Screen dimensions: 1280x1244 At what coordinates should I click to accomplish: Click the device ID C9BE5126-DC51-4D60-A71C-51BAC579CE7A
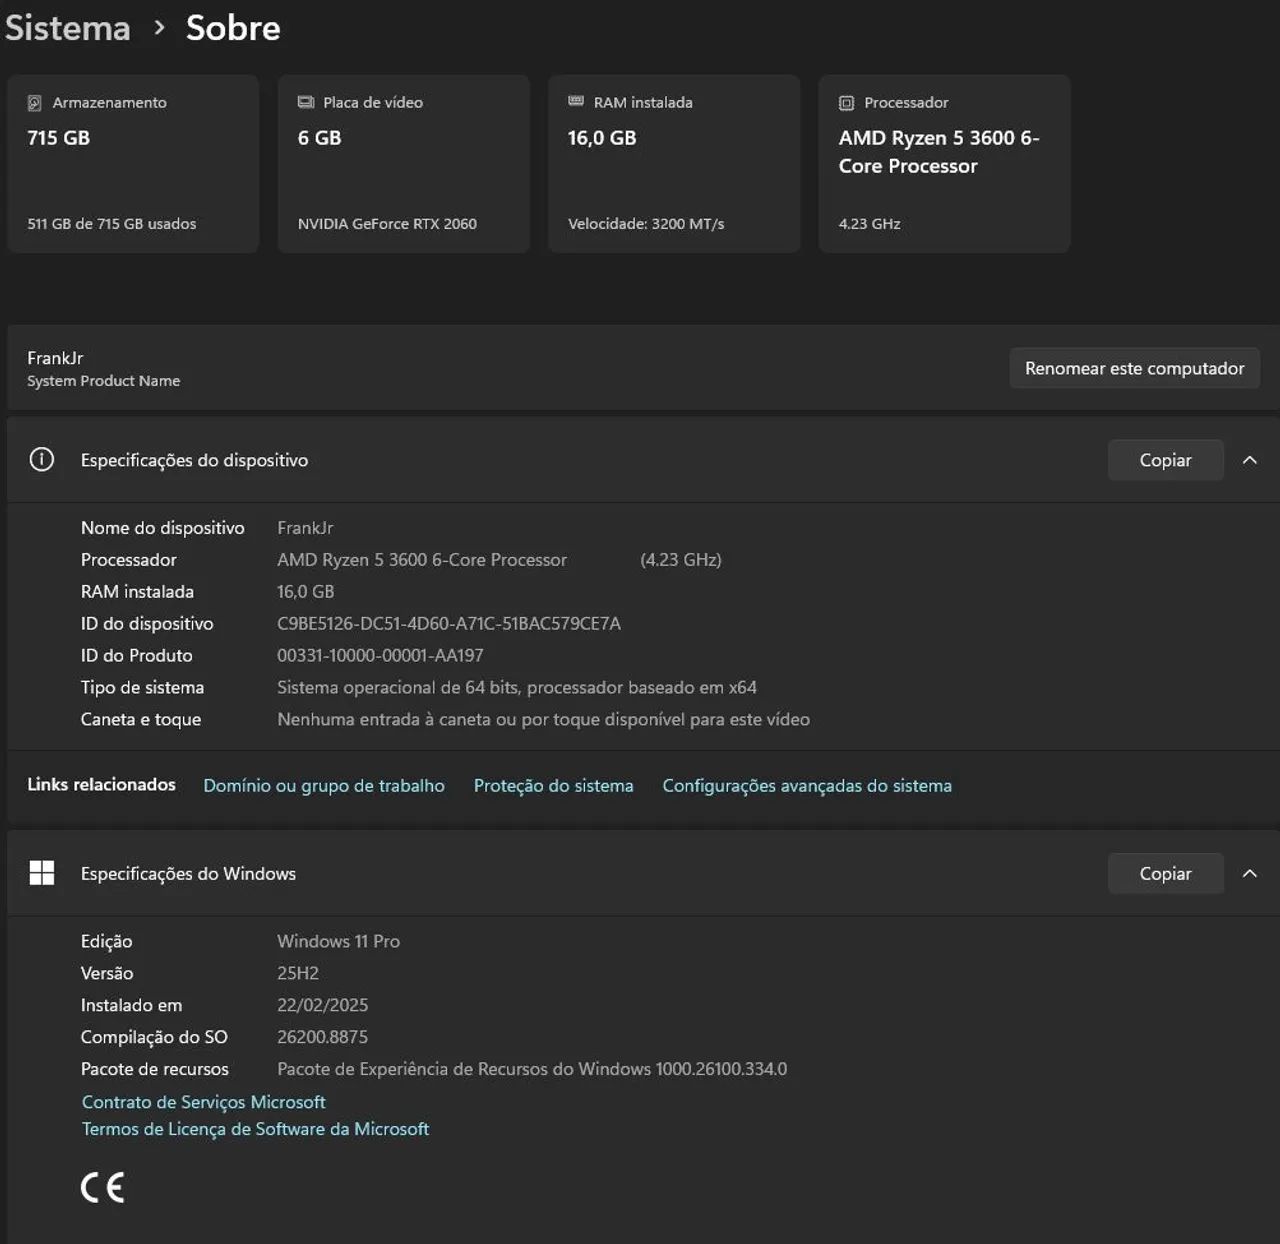pyautogui.click(x=449, y=624)
